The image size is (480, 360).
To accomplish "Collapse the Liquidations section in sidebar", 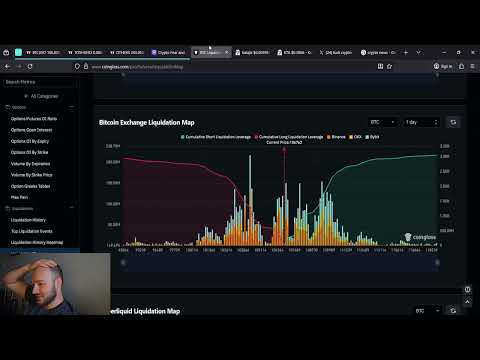I will [72, 208].
